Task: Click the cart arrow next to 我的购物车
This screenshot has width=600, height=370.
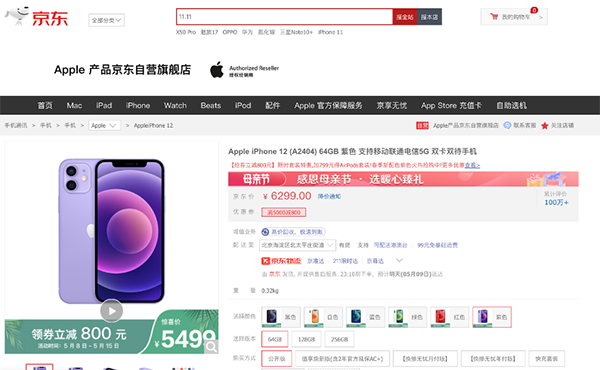Action: pos(541,17)
